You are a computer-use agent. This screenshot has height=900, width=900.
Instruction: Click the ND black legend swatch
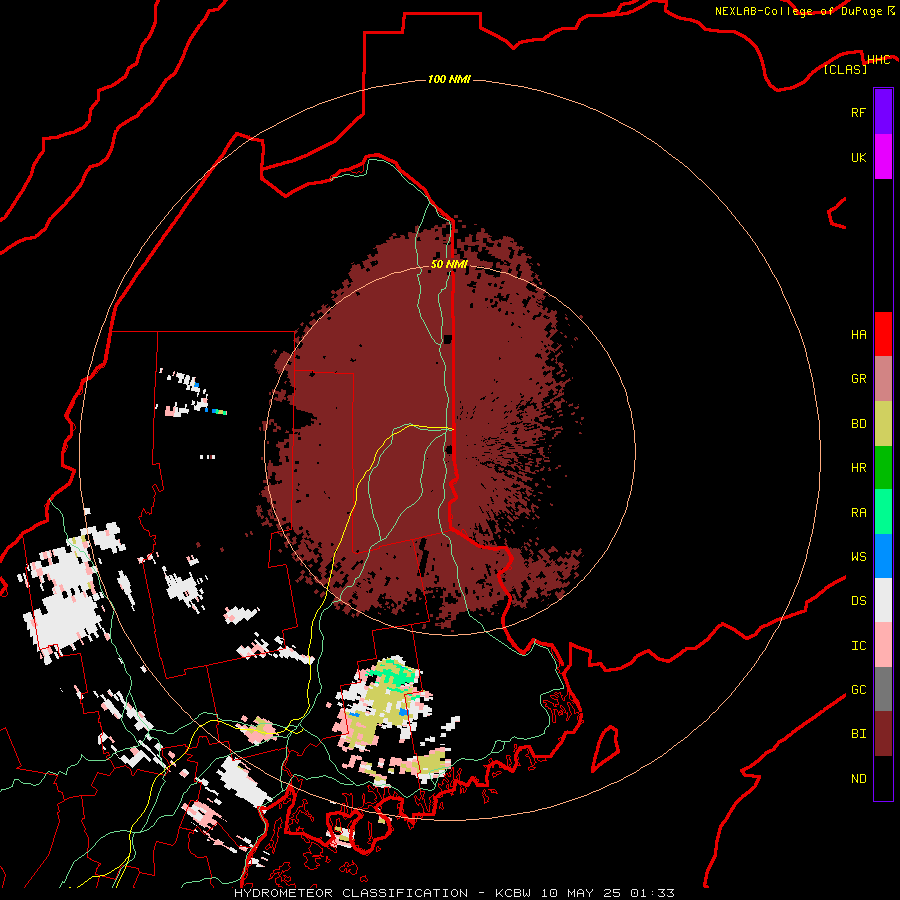(x=883, y=778)
